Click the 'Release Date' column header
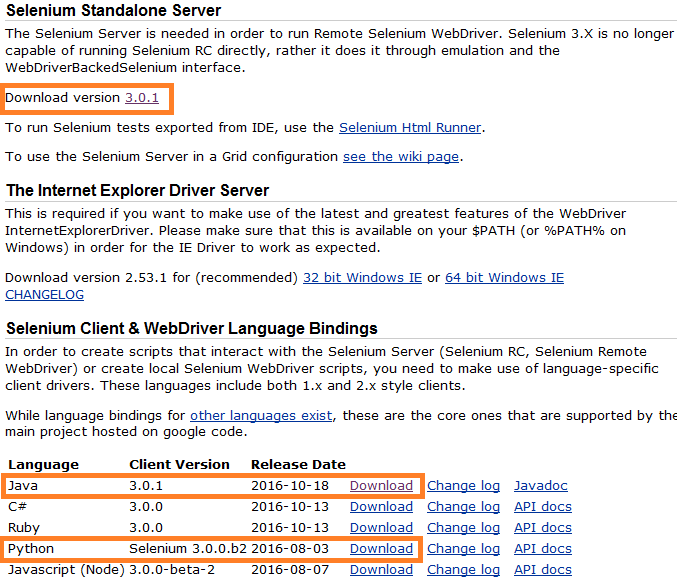This screenshot has width=677, height=582. pyautogui.click(x=298, y=465)
